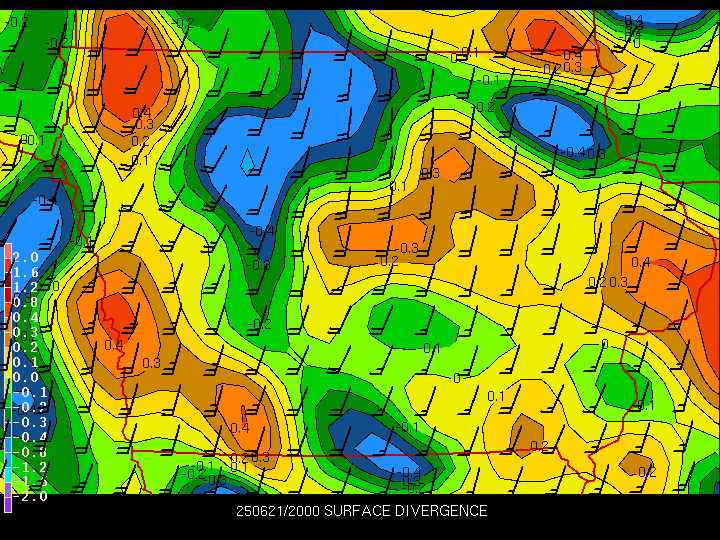Viewport: 720px width, 540px height.
Task: Click the 0.4 label in upper-left red zone
Action: [x=143, y=112]
